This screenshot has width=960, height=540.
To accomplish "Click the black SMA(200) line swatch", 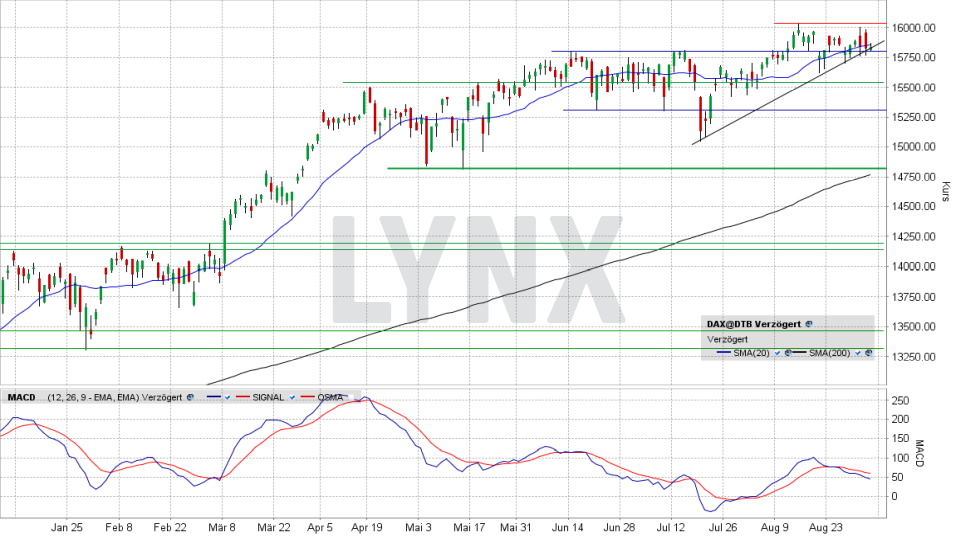I will (800, 352).
